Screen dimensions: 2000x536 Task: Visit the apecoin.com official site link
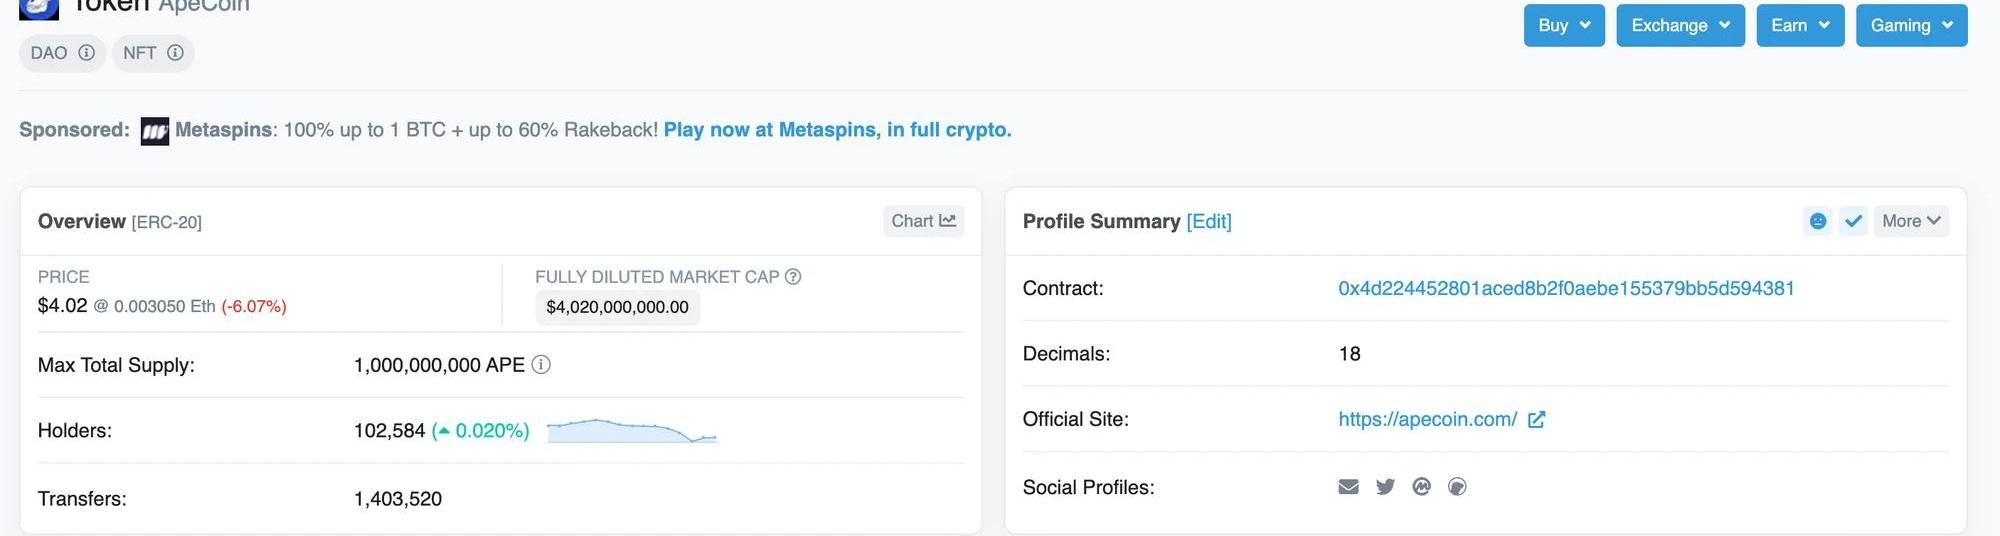tap(1427, 420)
